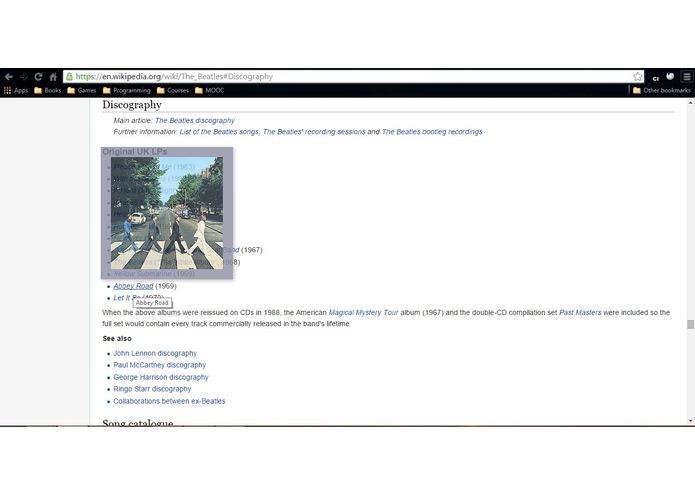Open List of the Beatles songs link
The height and width of the screenshot is (494, 695).
(219, 132)
